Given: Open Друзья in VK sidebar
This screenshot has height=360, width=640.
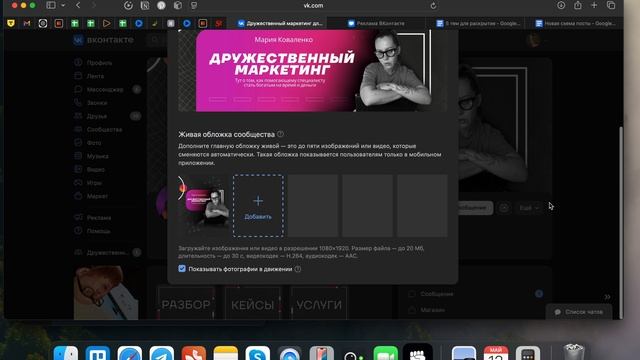Looking at the screenshot, I should 97,116.
